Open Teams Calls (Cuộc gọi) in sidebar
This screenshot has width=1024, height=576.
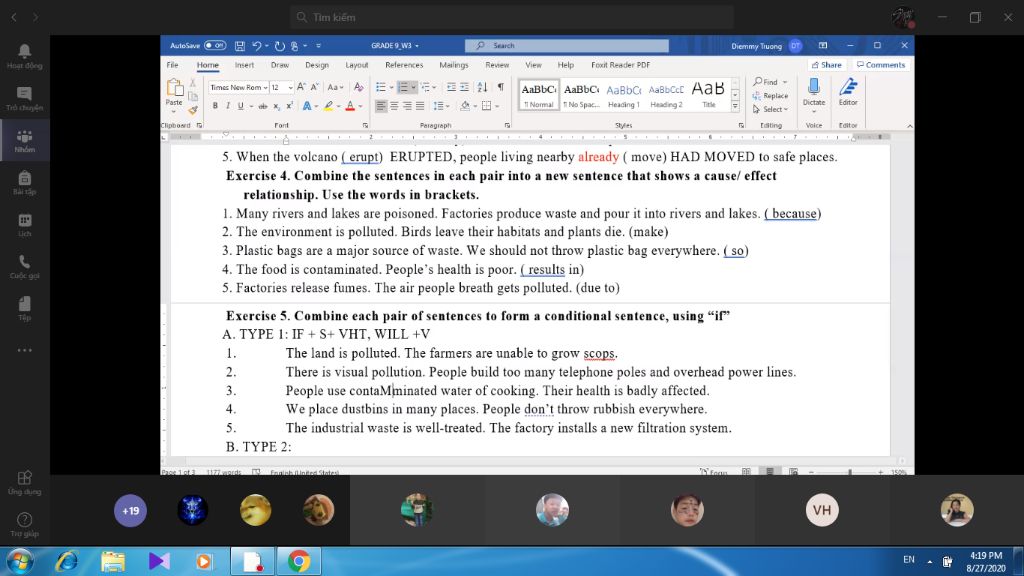pos(25,266)
